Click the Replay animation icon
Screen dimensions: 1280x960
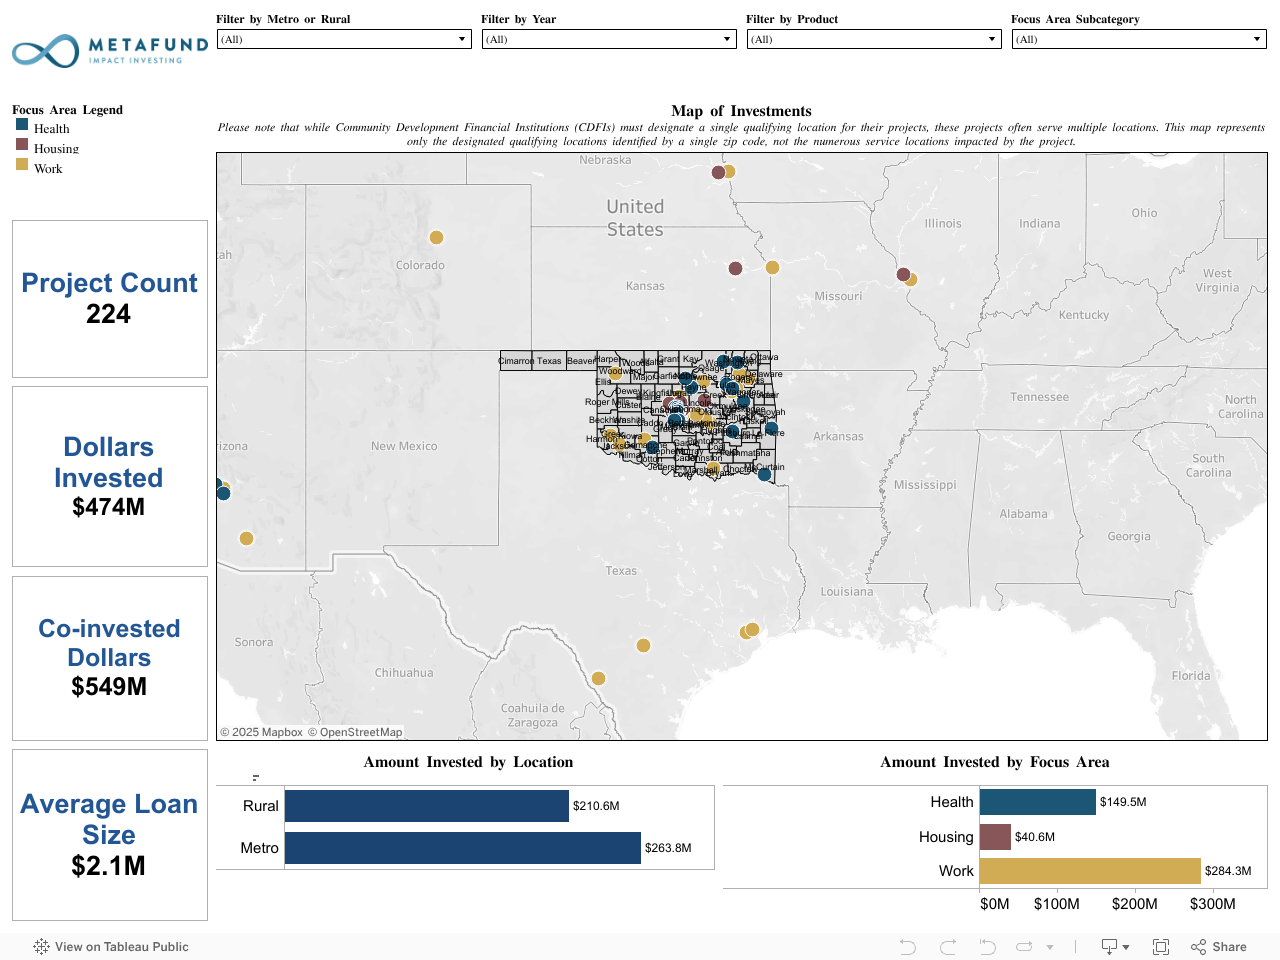click(x=1024, y=947)
